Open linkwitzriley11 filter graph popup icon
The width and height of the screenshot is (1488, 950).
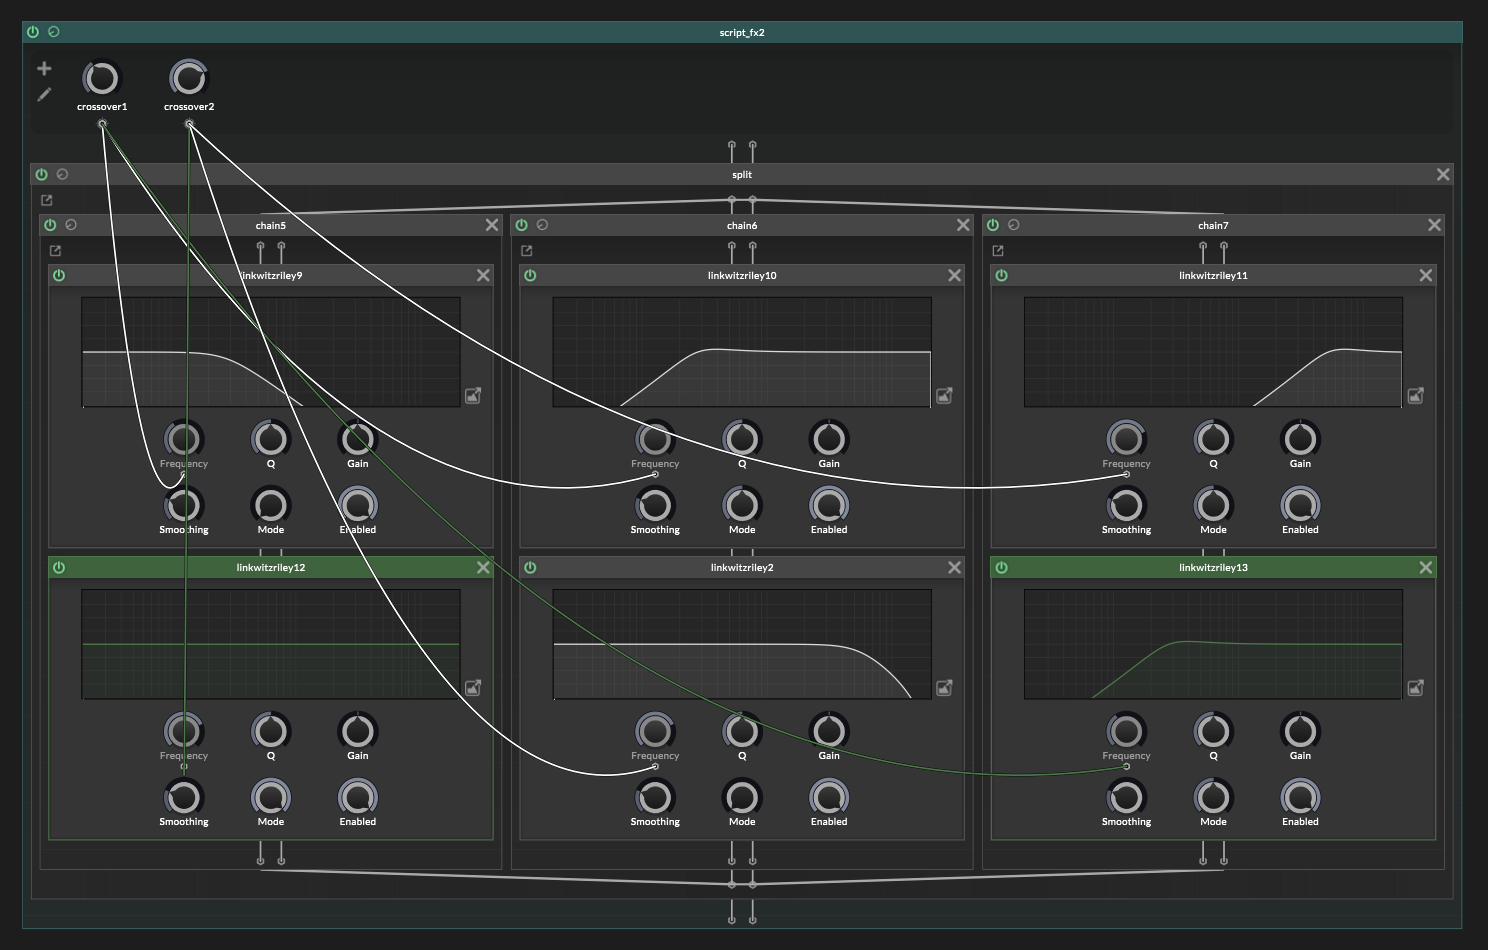point(1416,396)
